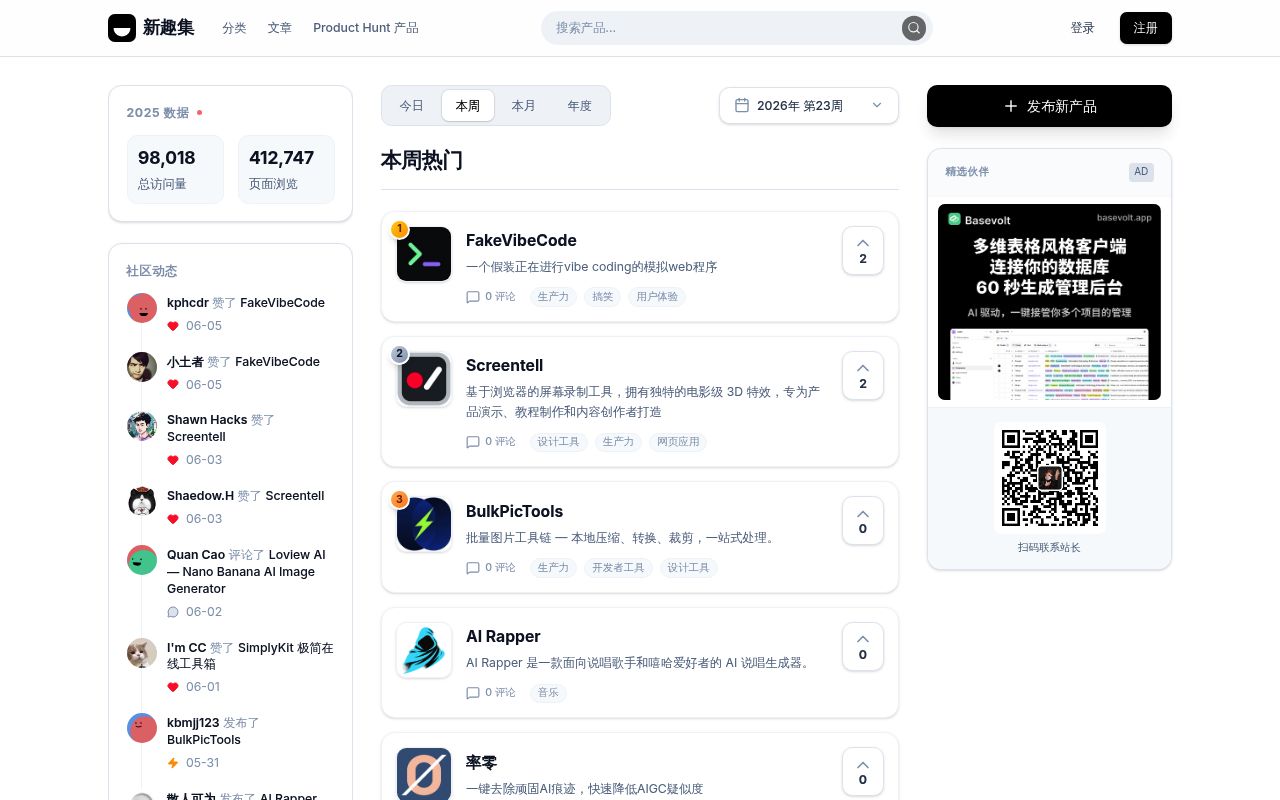
Task: Click kbmjj123's avatar
Action: pos(142,728)
